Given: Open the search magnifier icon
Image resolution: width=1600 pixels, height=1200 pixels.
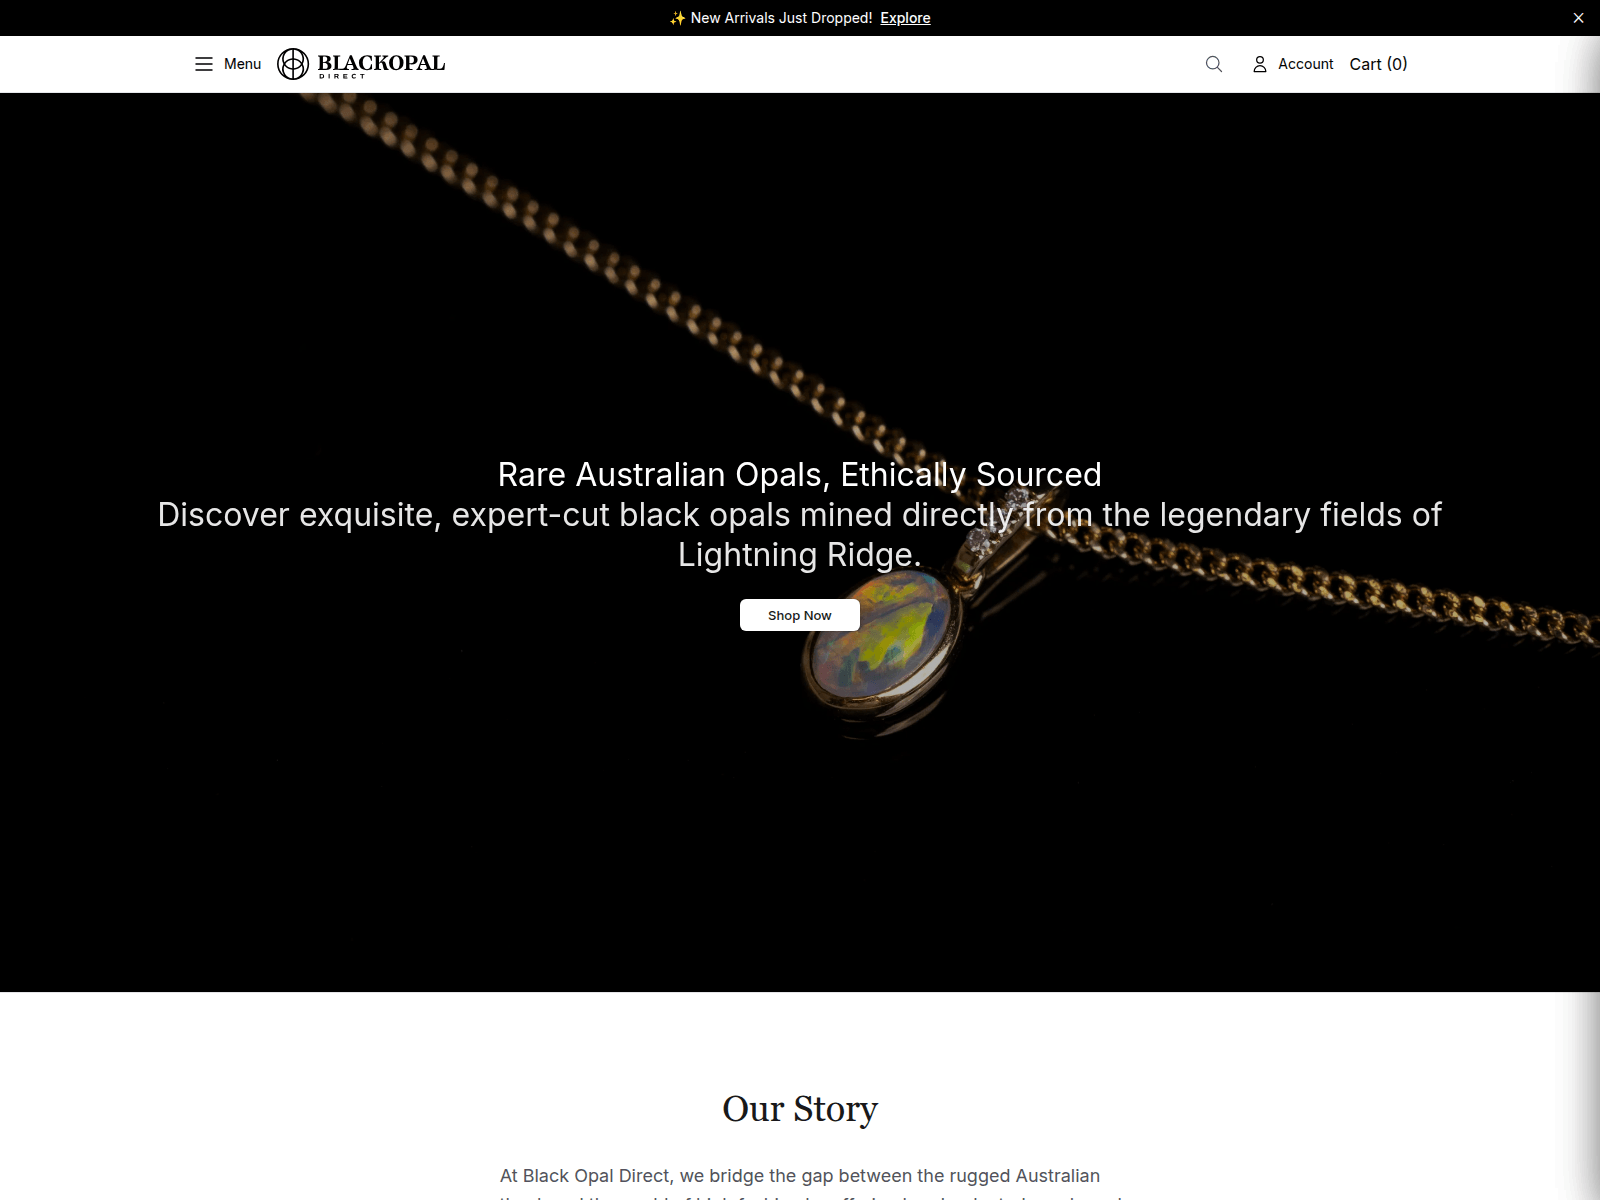Looking at the screenshot, I should point(1214,64).
